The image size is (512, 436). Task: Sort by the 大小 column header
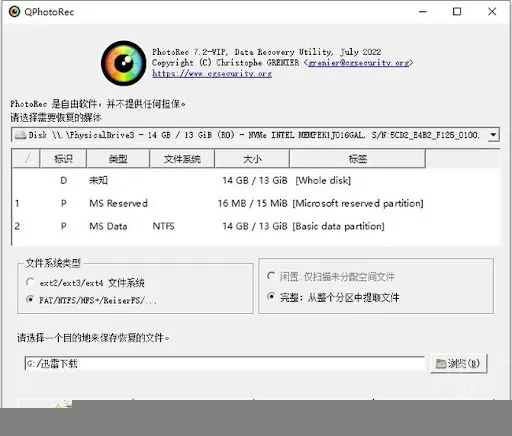(252, 159)
